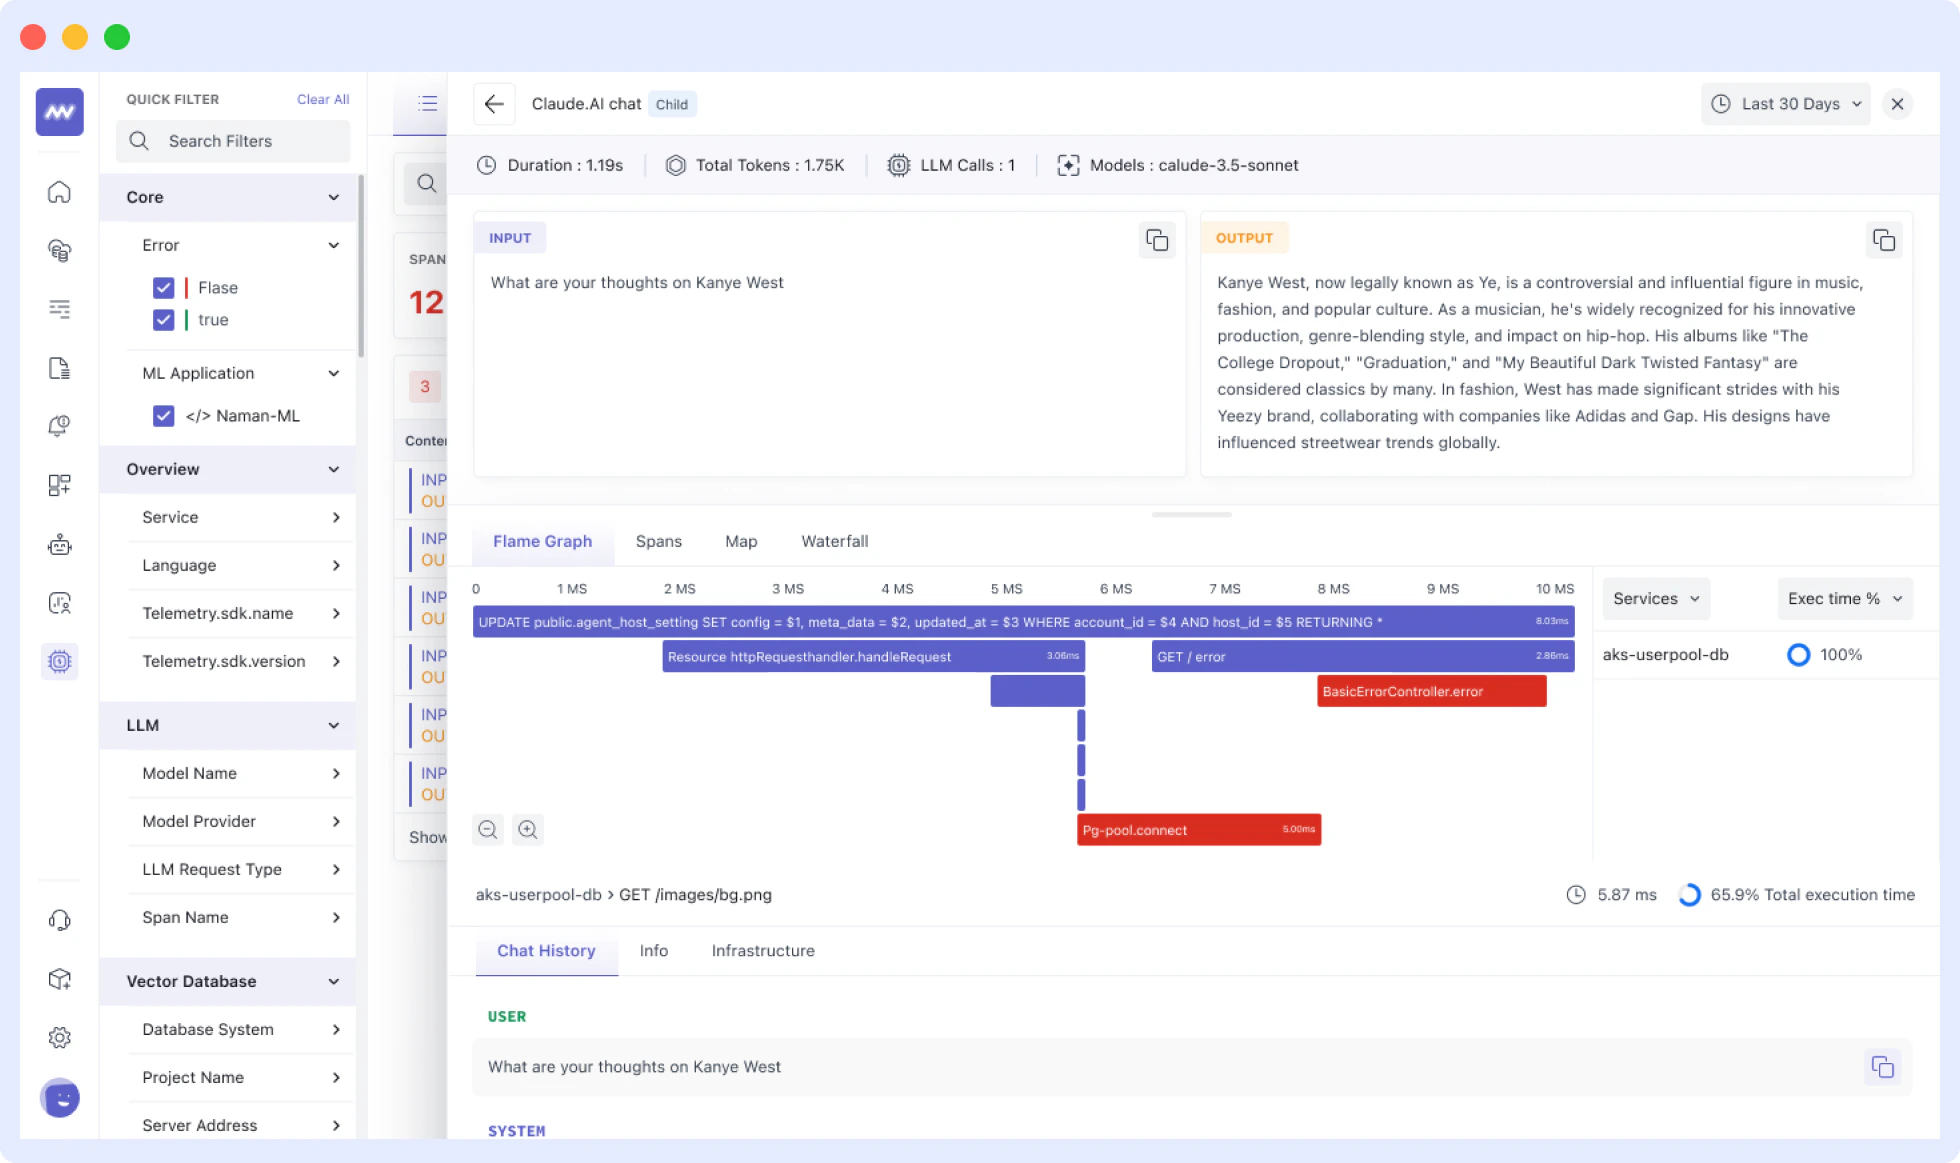Open the Infrastructure tab

[762, 950]
